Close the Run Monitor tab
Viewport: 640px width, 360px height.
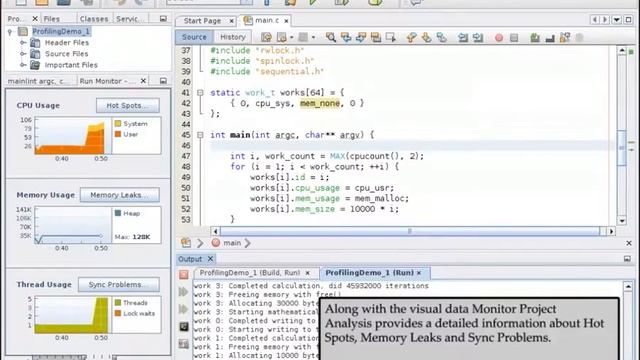click(x=143, y=81)
